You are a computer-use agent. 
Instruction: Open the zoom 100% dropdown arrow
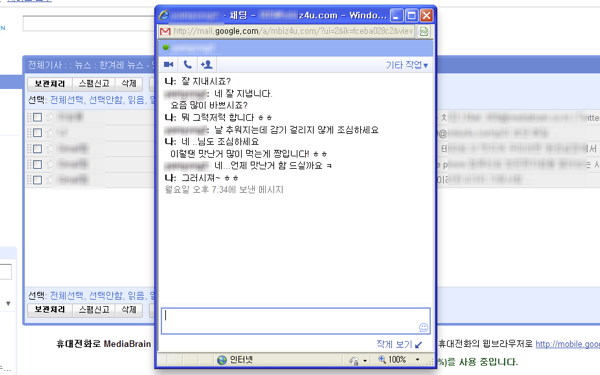[417, 360]
